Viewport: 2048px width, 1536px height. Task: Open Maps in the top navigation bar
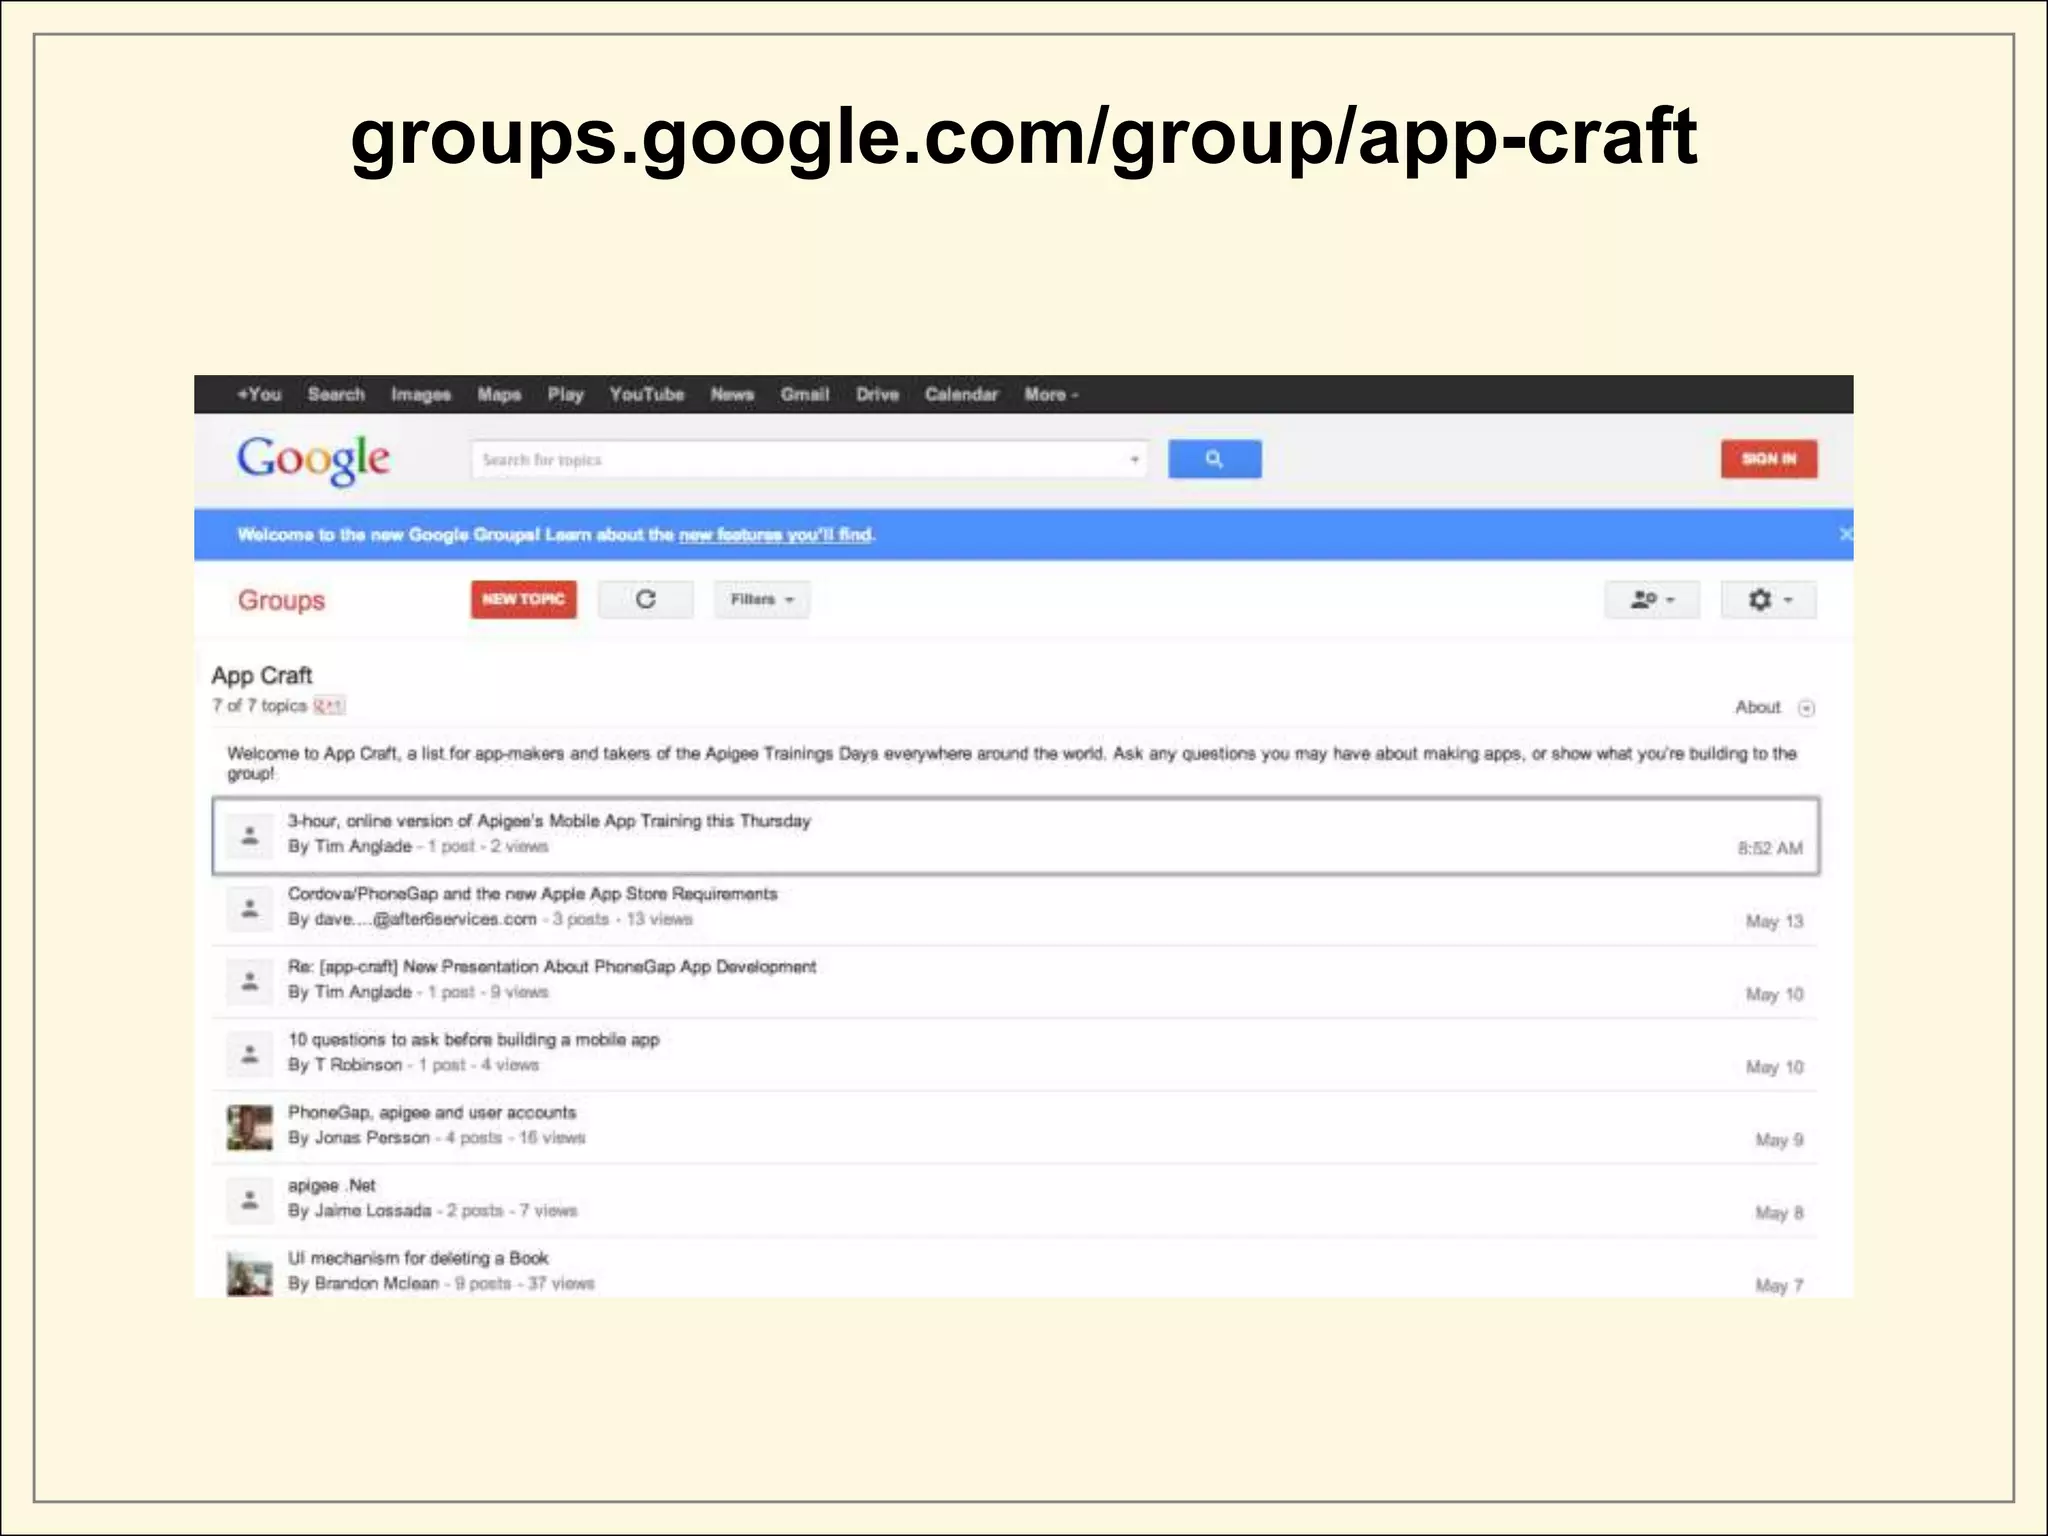[499, 394]
